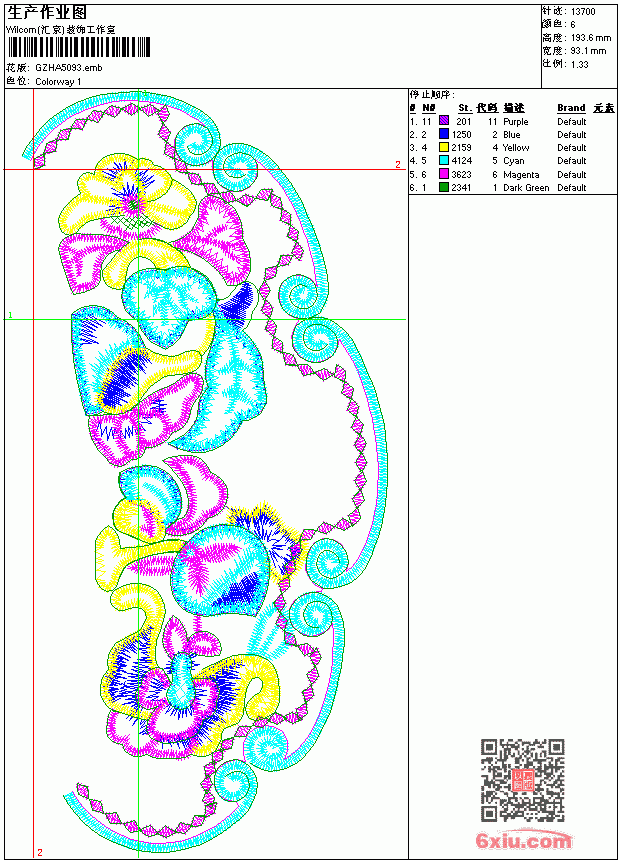
Task: Click the Magenta row stitch count 3623
Action: click(461, 174)
